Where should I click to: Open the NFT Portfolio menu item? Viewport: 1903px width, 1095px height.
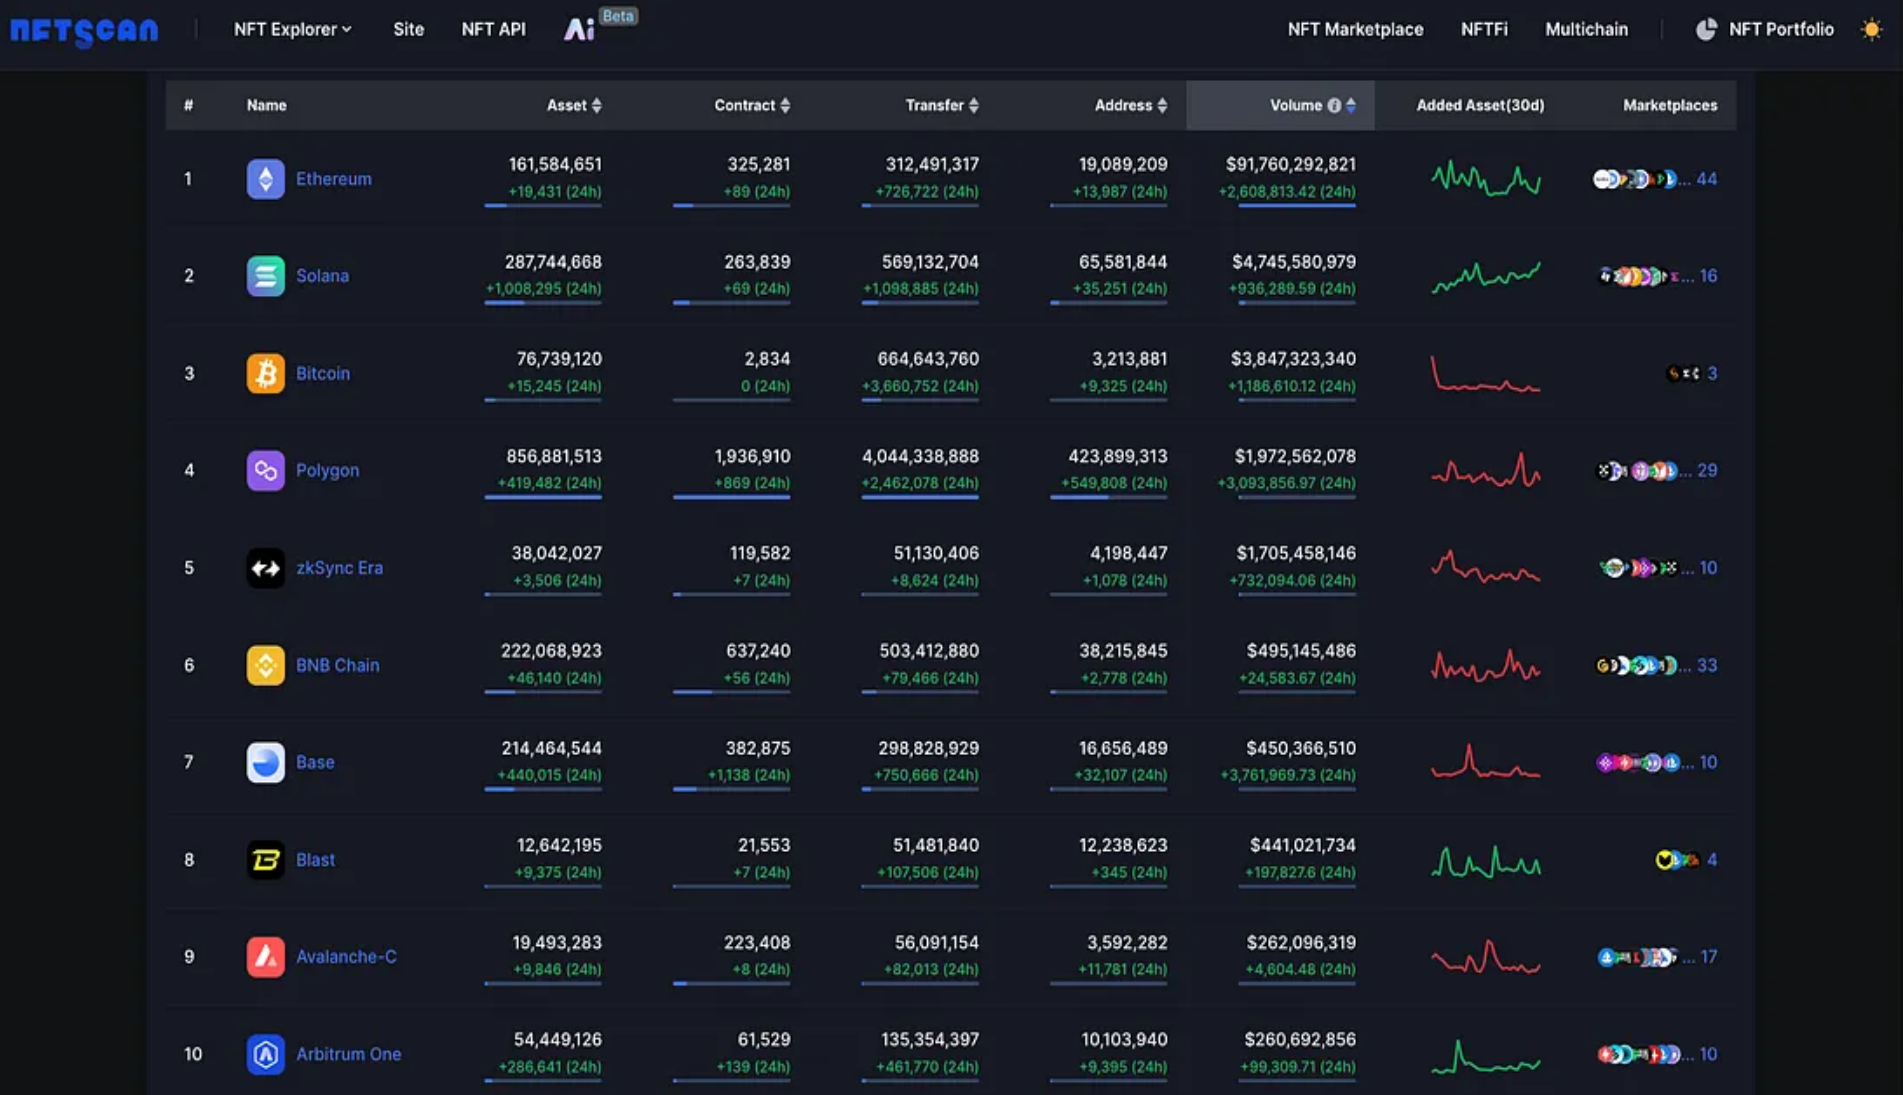tap(1781, 30)
